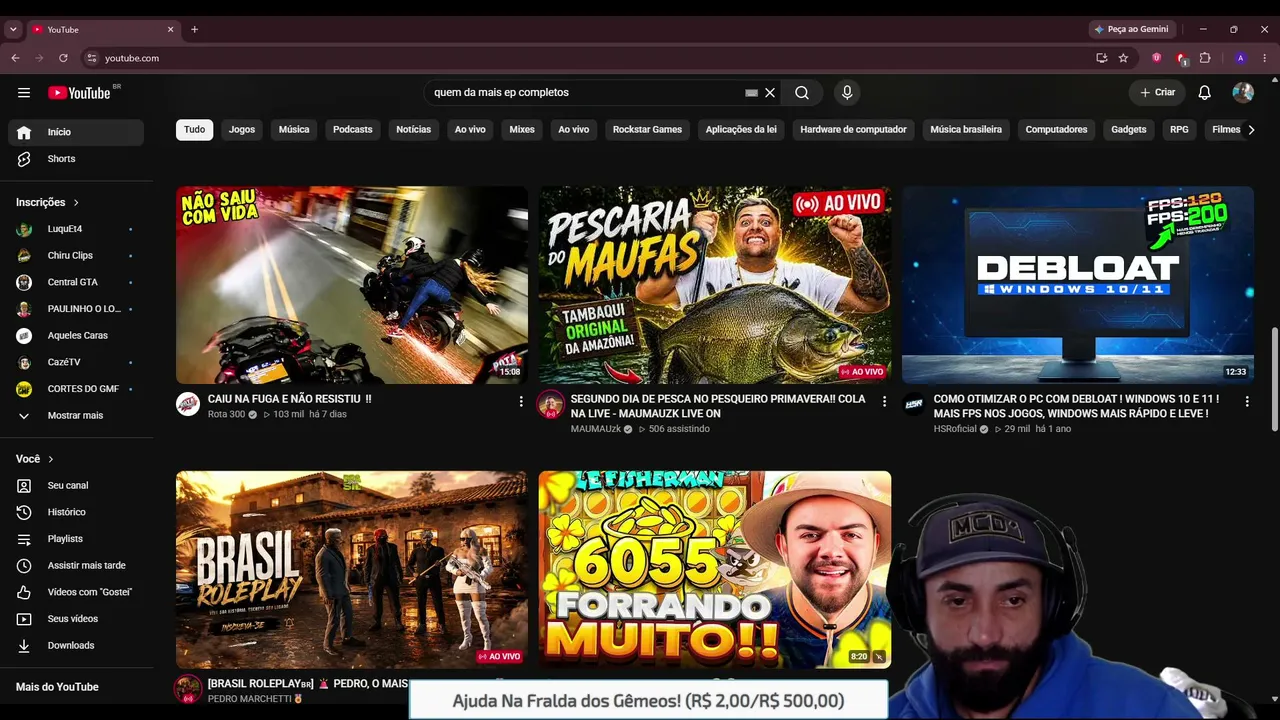Open the Chrome three-dot menu
The width and height of the screenshot is (1280, 720).
pos(1265,58)
